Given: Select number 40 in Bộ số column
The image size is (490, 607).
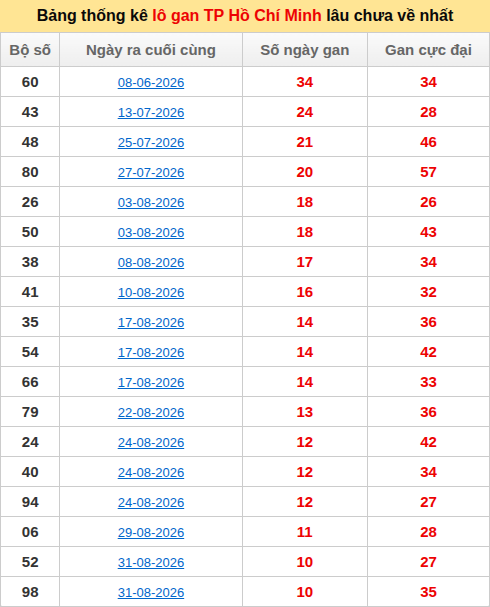Looking at the screenshot, I should (x=30, y=472).
